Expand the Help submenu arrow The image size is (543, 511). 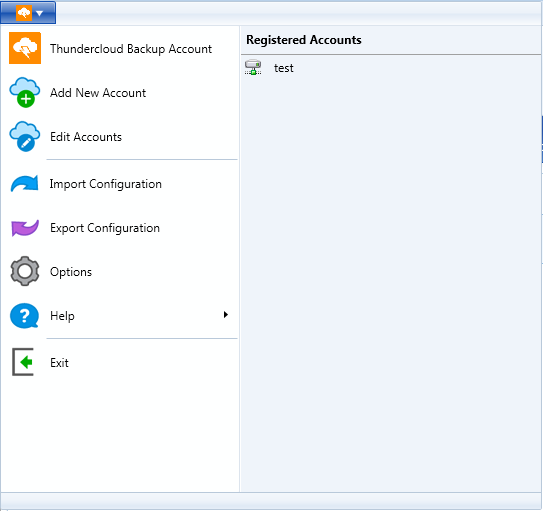226,315
